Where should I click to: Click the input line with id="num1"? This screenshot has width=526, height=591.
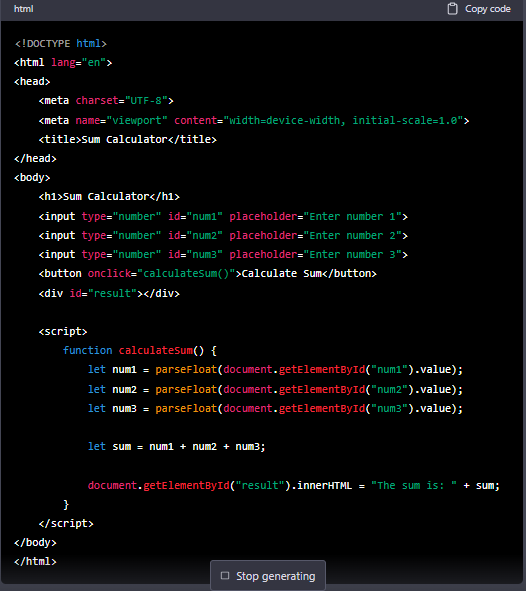(x=223, y=217)
